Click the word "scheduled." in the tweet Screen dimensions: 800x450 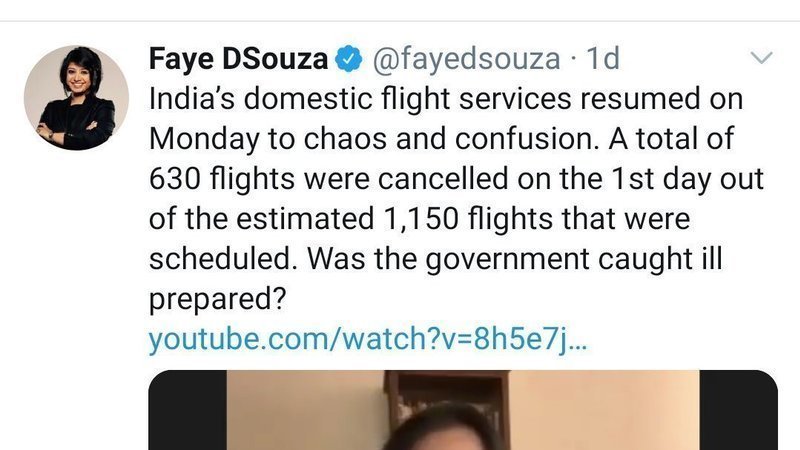223,258
